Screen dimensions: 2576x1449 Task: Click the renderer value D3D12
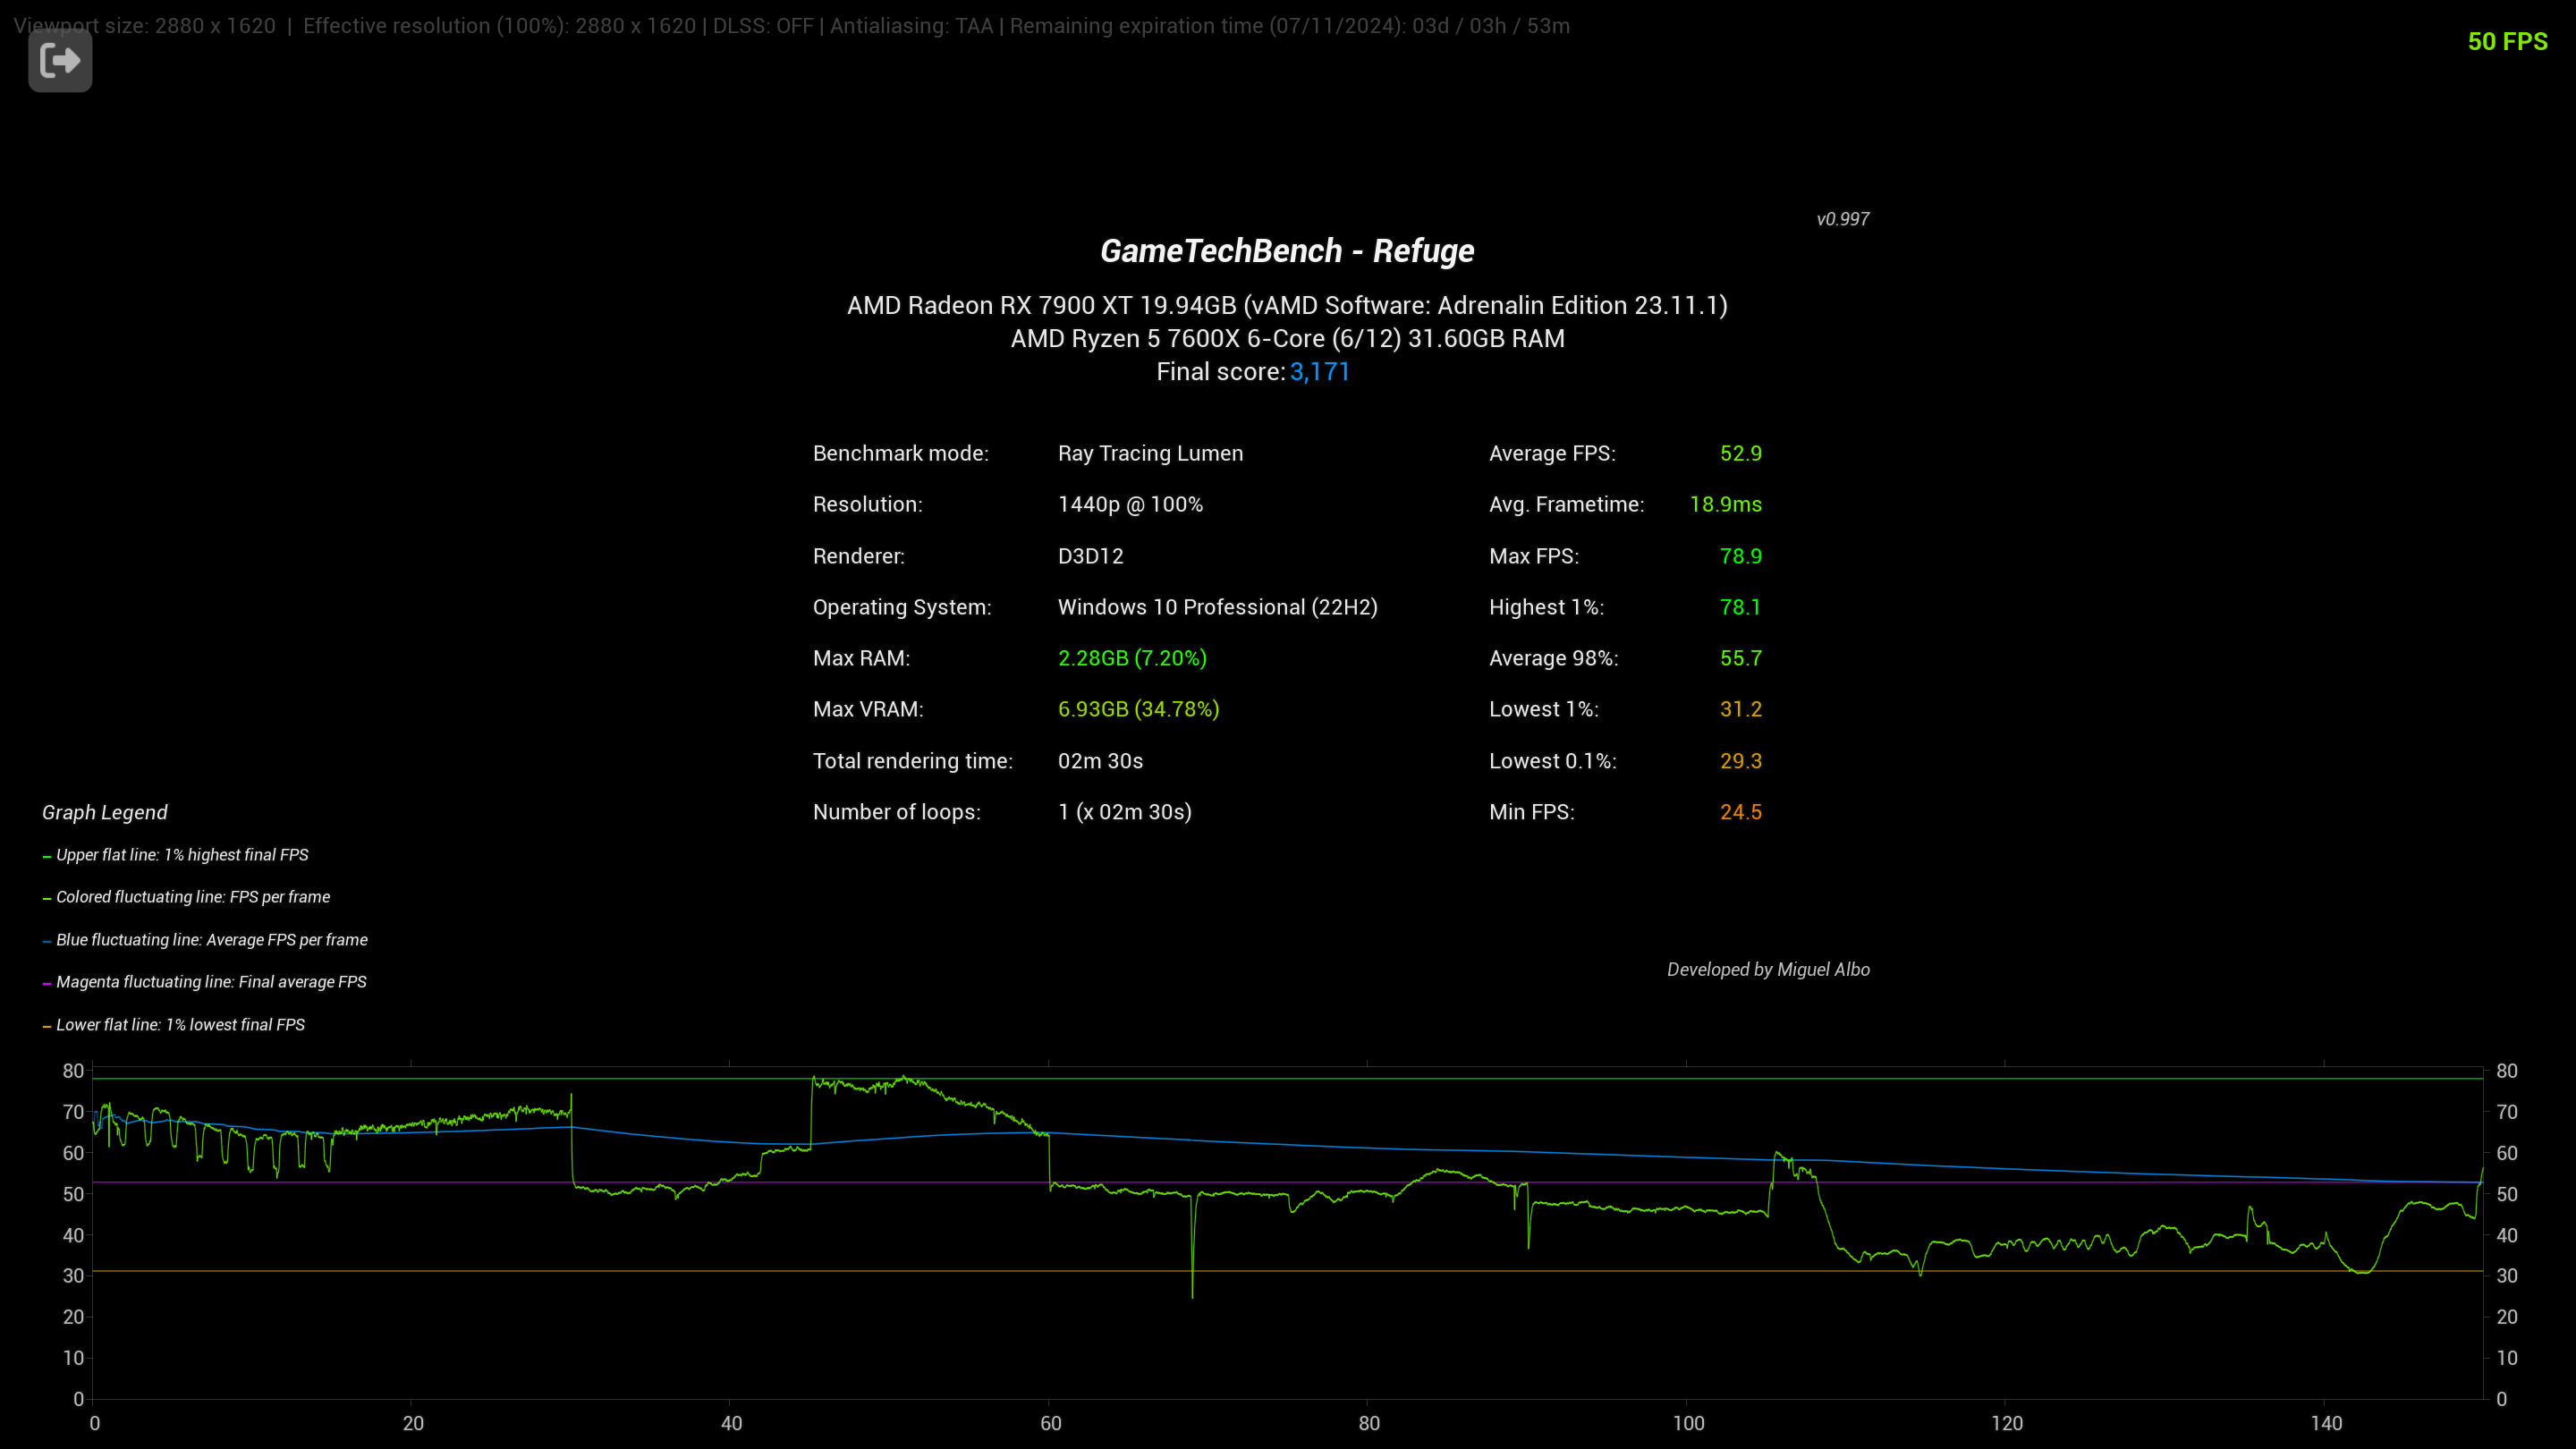pyautogui.click(x=1090, y=557)
